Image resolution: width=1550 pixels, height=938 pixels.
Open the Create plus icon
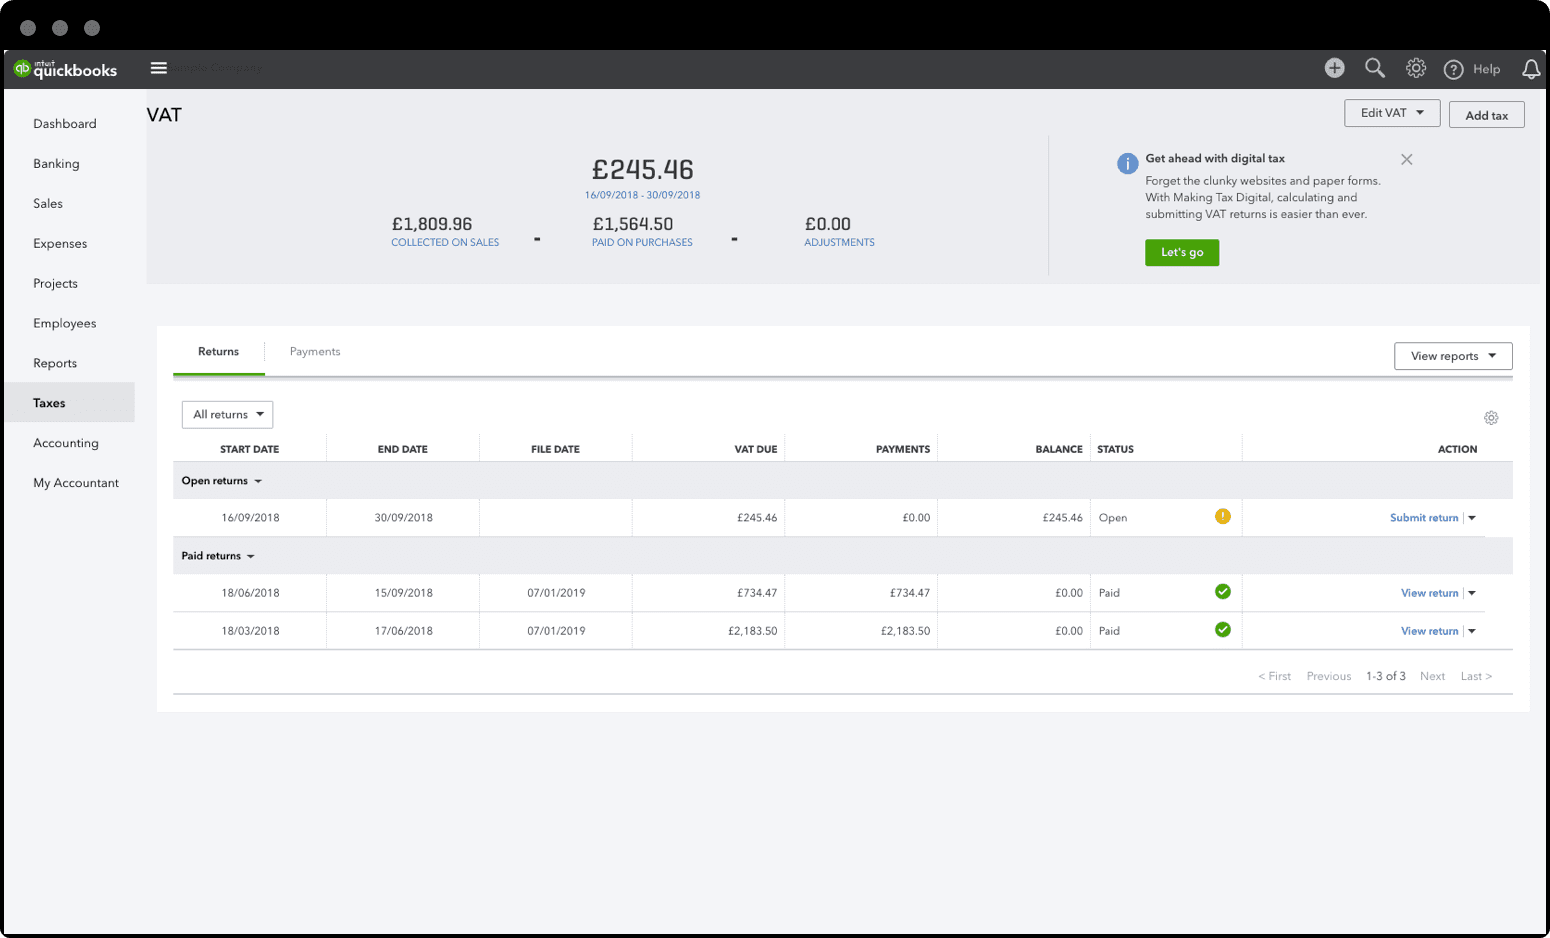[x=1334, y=68]
